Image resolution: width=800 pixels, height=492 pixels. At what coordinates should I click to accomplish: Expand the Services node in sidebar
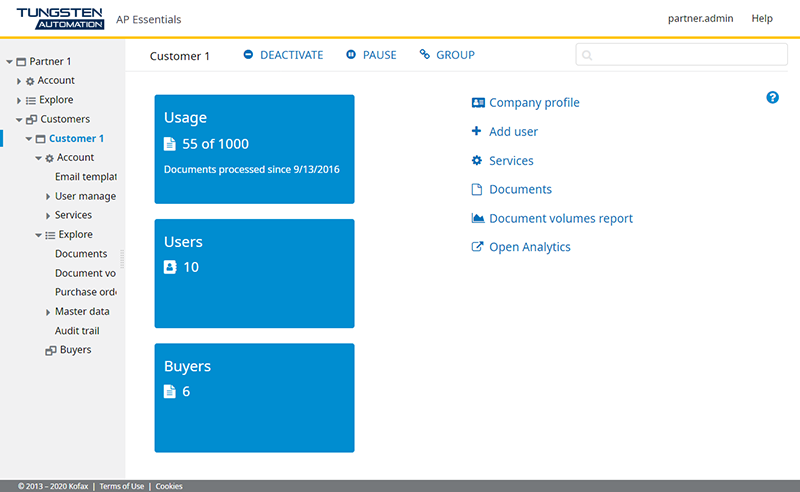(x=48, y=216)
